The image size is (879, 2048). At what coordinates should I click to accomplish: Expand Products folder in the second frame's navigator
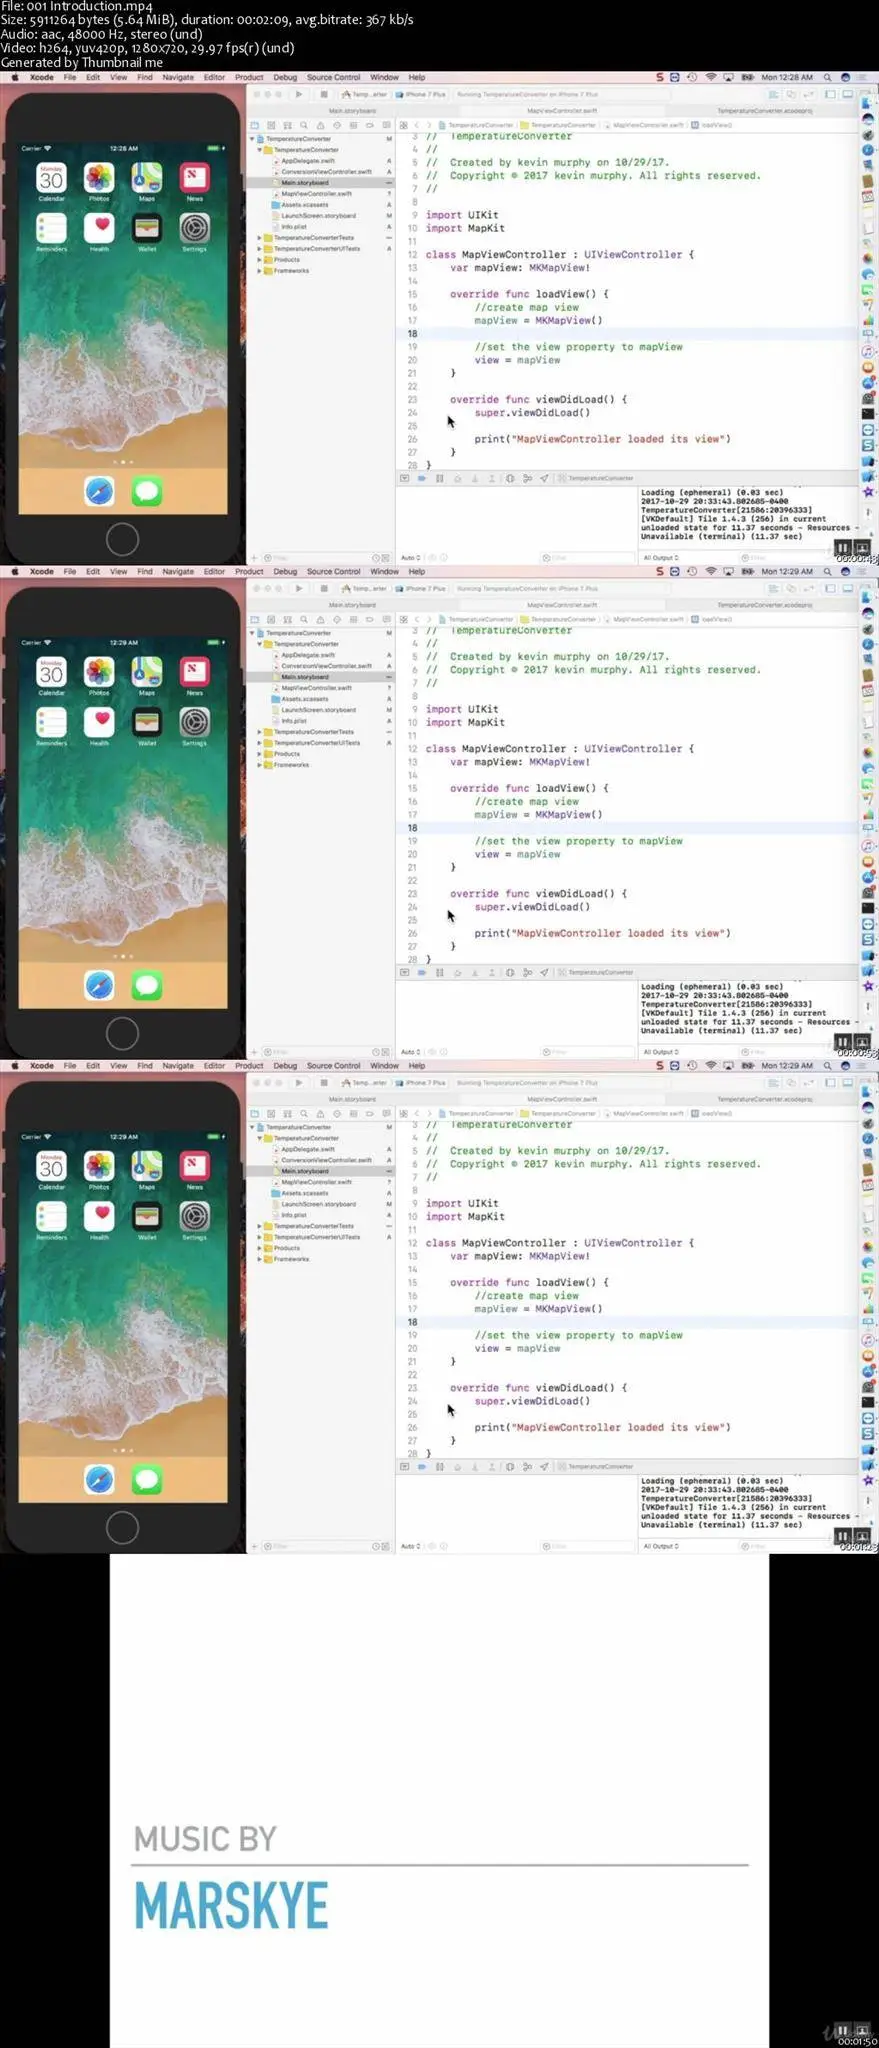260,754
